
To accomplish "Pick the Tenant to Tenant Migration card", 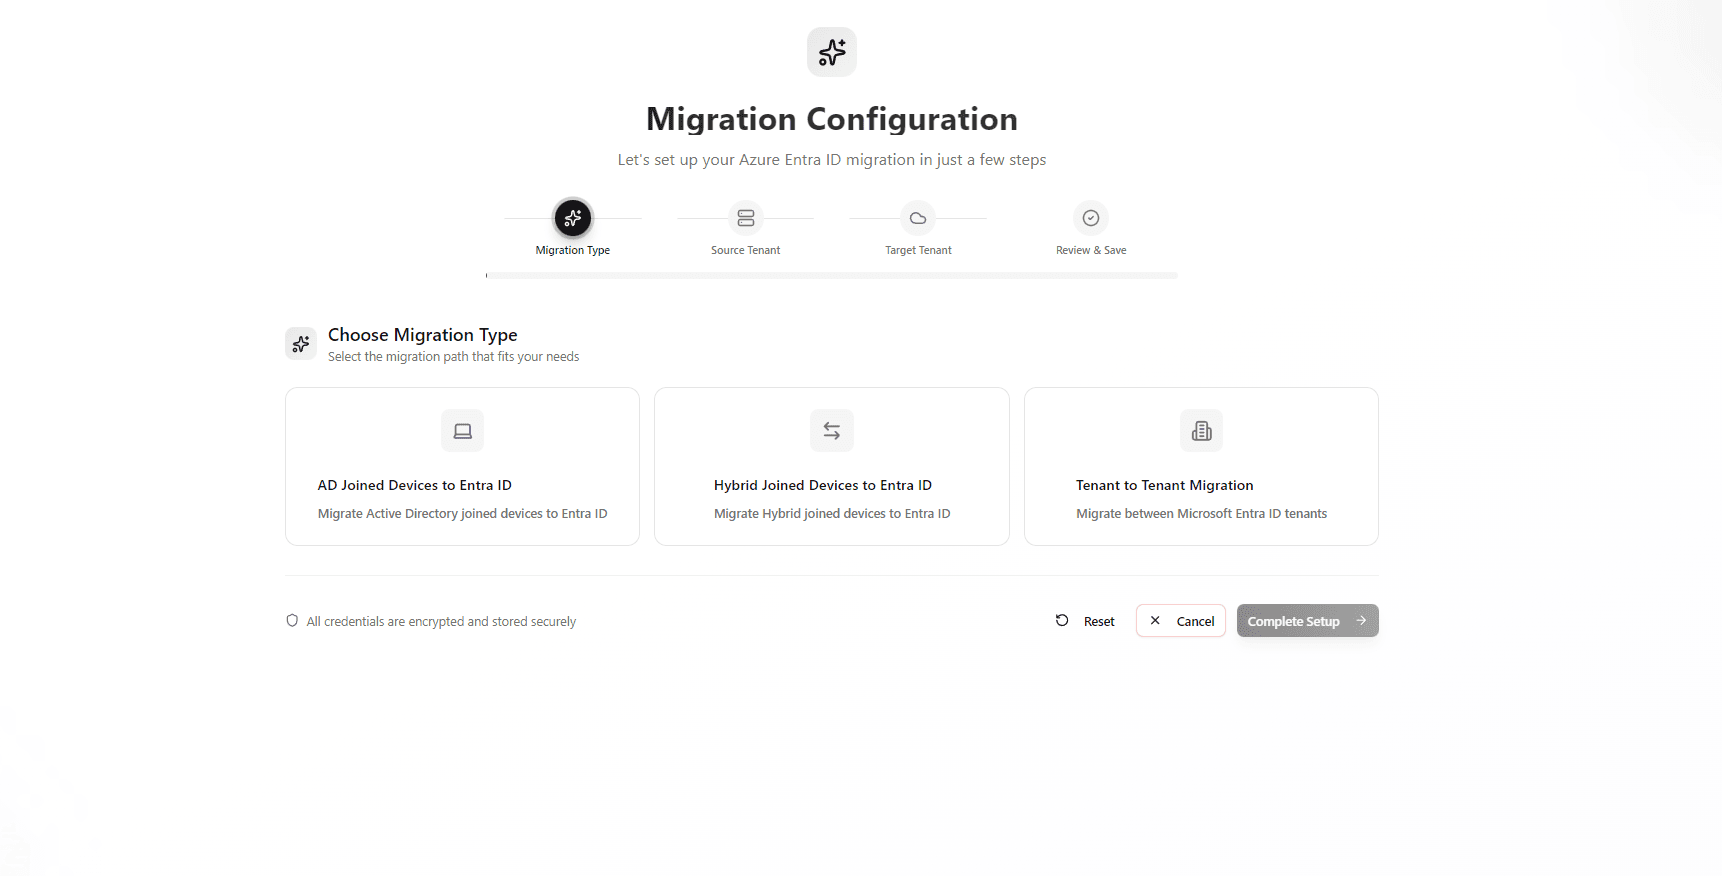I will click(x=1201, y=466).
